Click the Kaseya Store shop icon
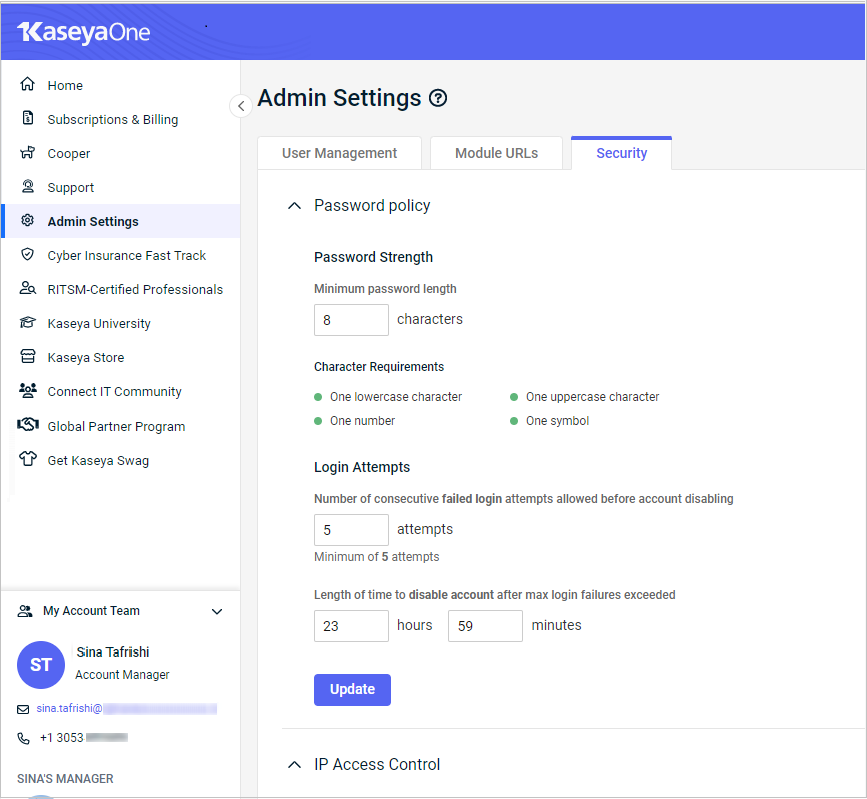This screenshot has width=867, height=799. (x=28, y=356)
